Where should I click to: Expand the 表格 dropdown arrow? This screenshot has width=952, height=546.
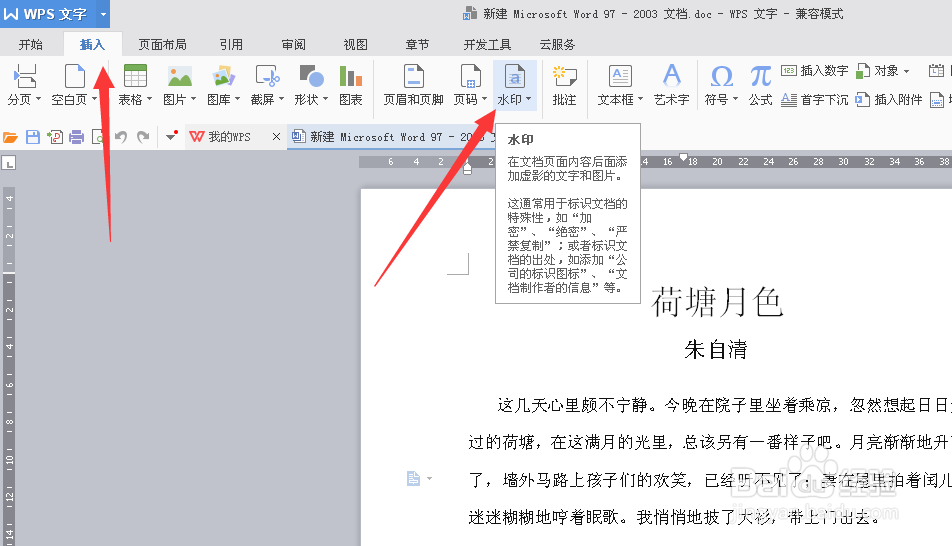pyautogui.click(x=149, y=99)
